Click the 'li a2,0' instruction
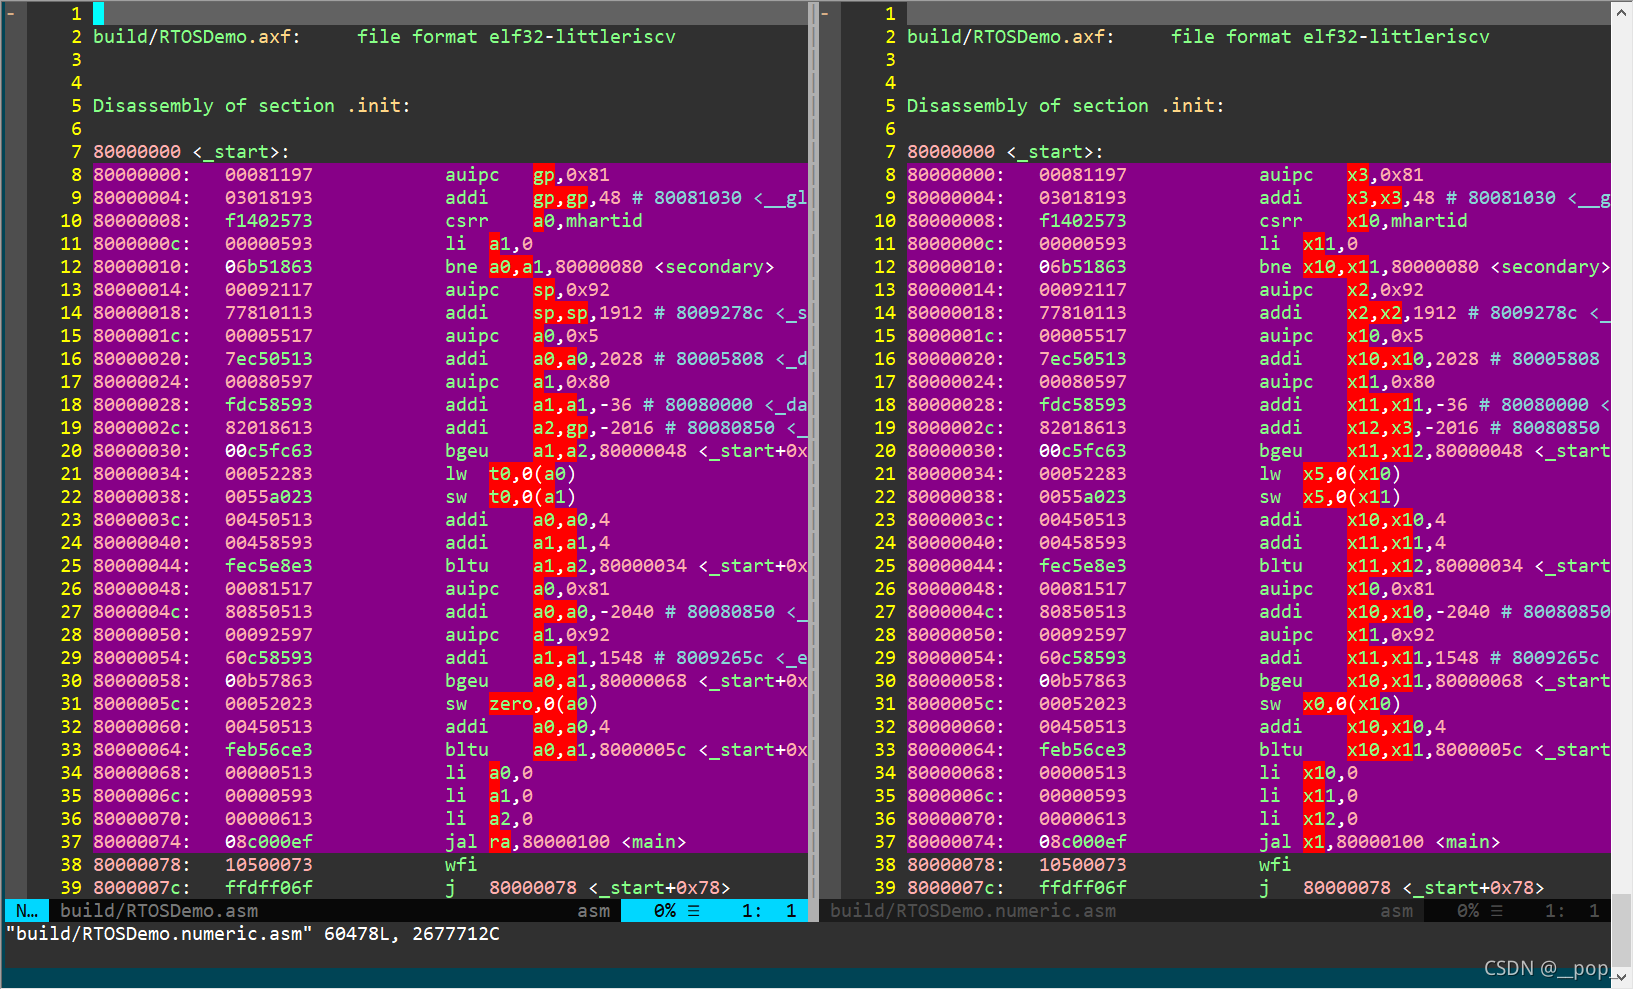 [489, 819]
